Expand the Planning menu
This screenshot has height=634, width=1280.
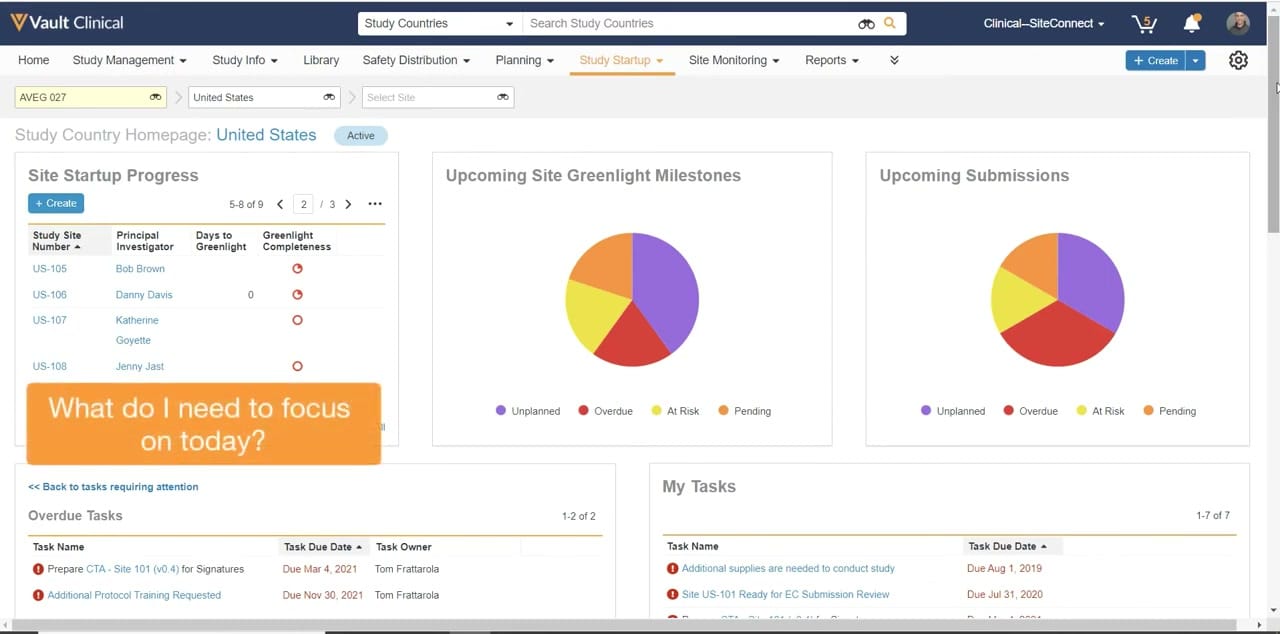[x=524, y=60]
